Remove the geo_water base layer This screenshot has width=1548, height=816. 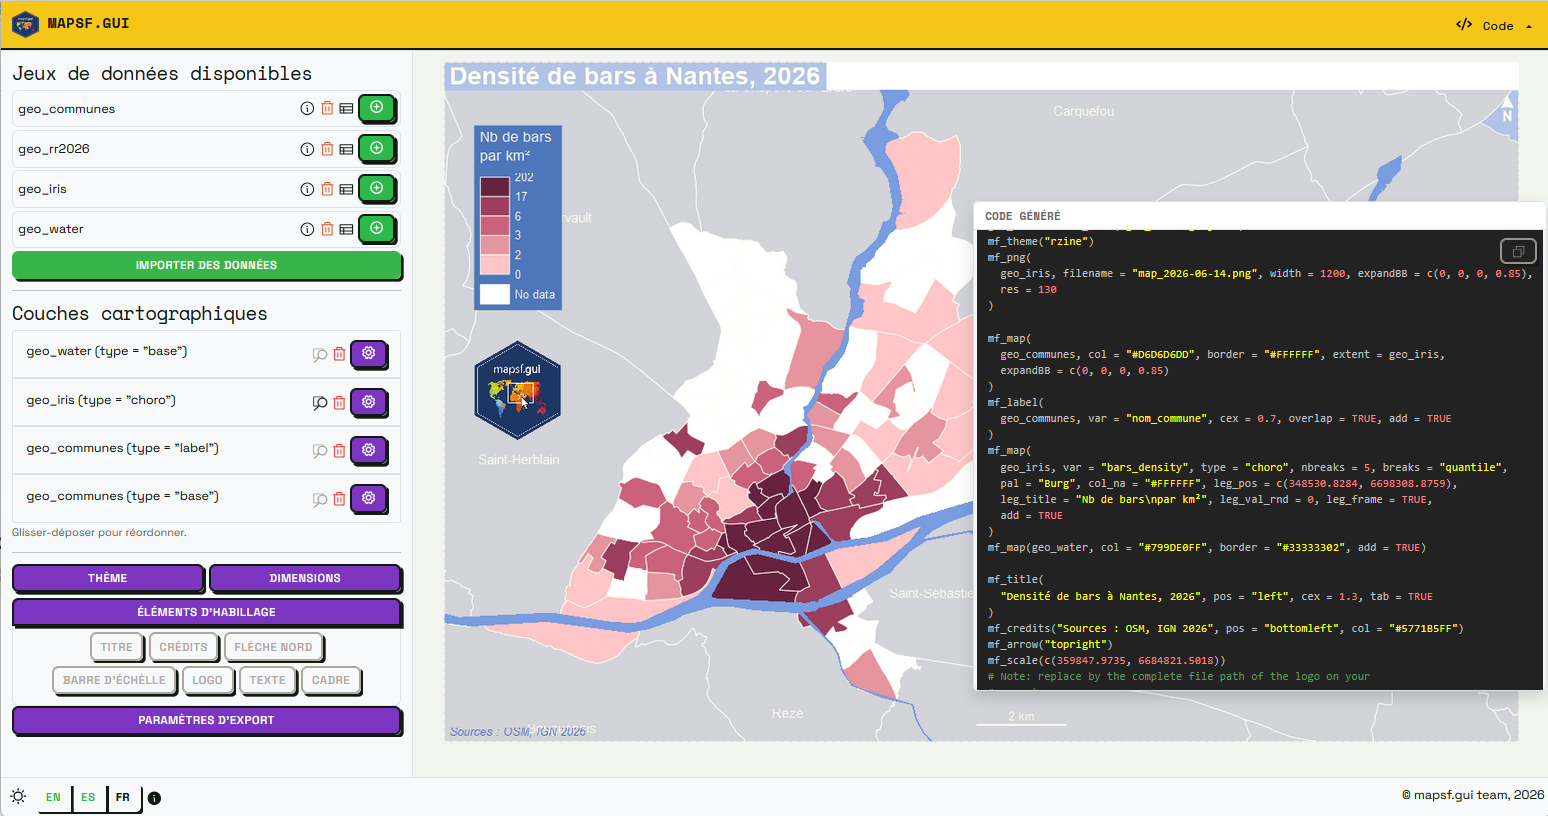coord(339,353)
